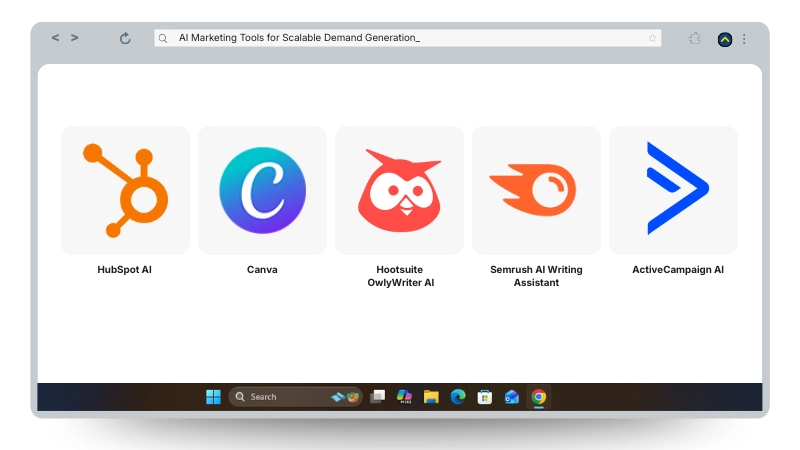Switch to Google Chrome in the taskbar
This screenshot has width=800, height=450.
(538, 396)
